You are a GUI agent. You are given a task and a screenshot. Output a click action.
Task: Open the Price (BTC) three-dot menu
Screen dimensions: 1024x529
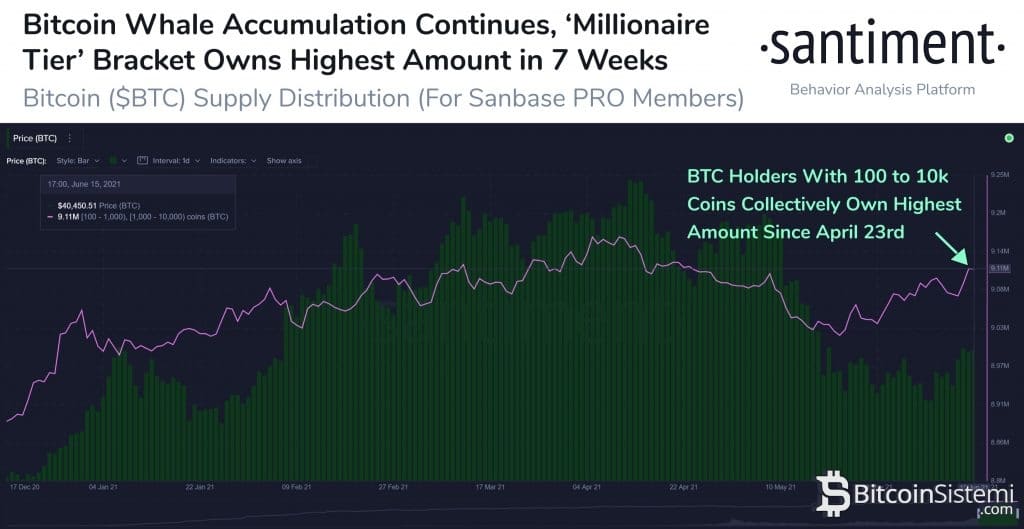coord(69,138)
